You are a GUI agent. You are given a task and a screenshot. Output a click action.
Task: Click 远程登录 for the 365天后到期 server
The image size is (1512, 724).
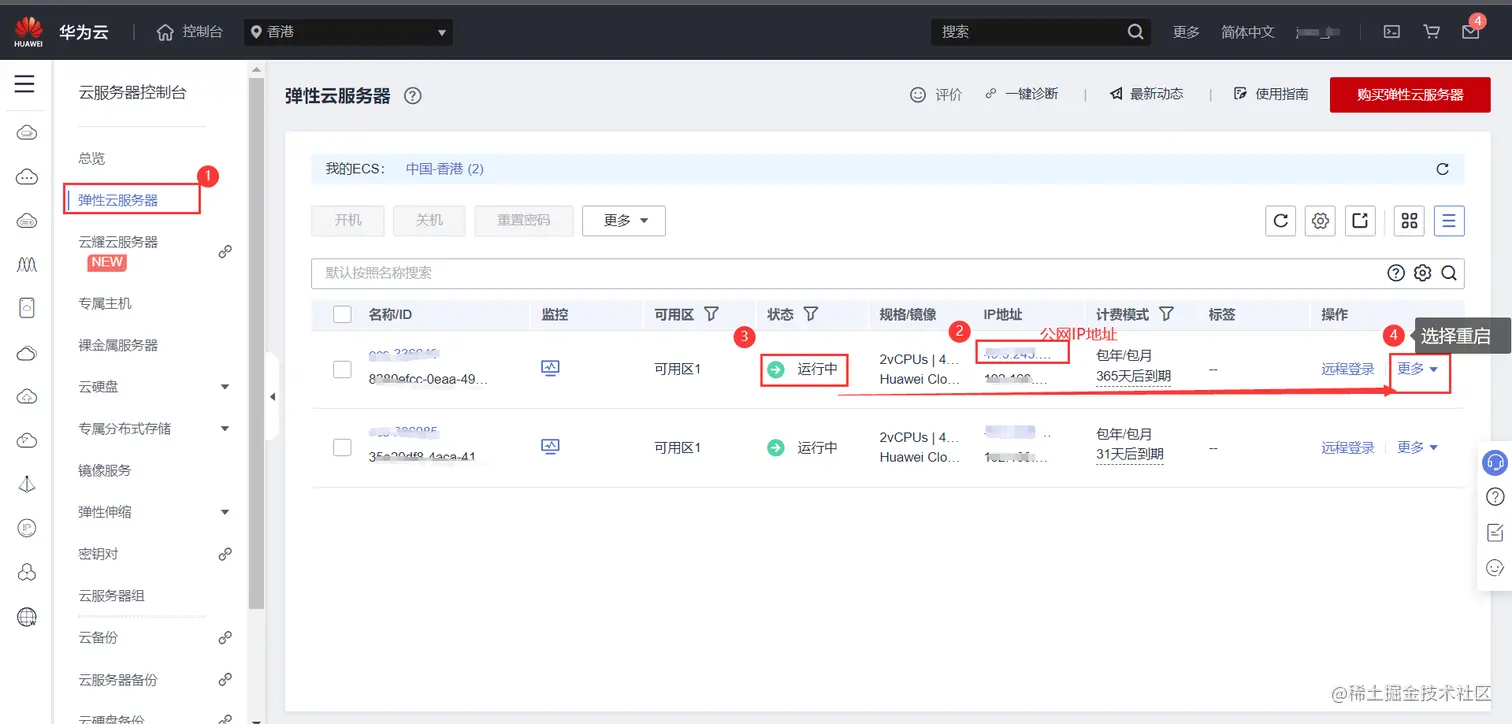click(x=1348, y=369)
